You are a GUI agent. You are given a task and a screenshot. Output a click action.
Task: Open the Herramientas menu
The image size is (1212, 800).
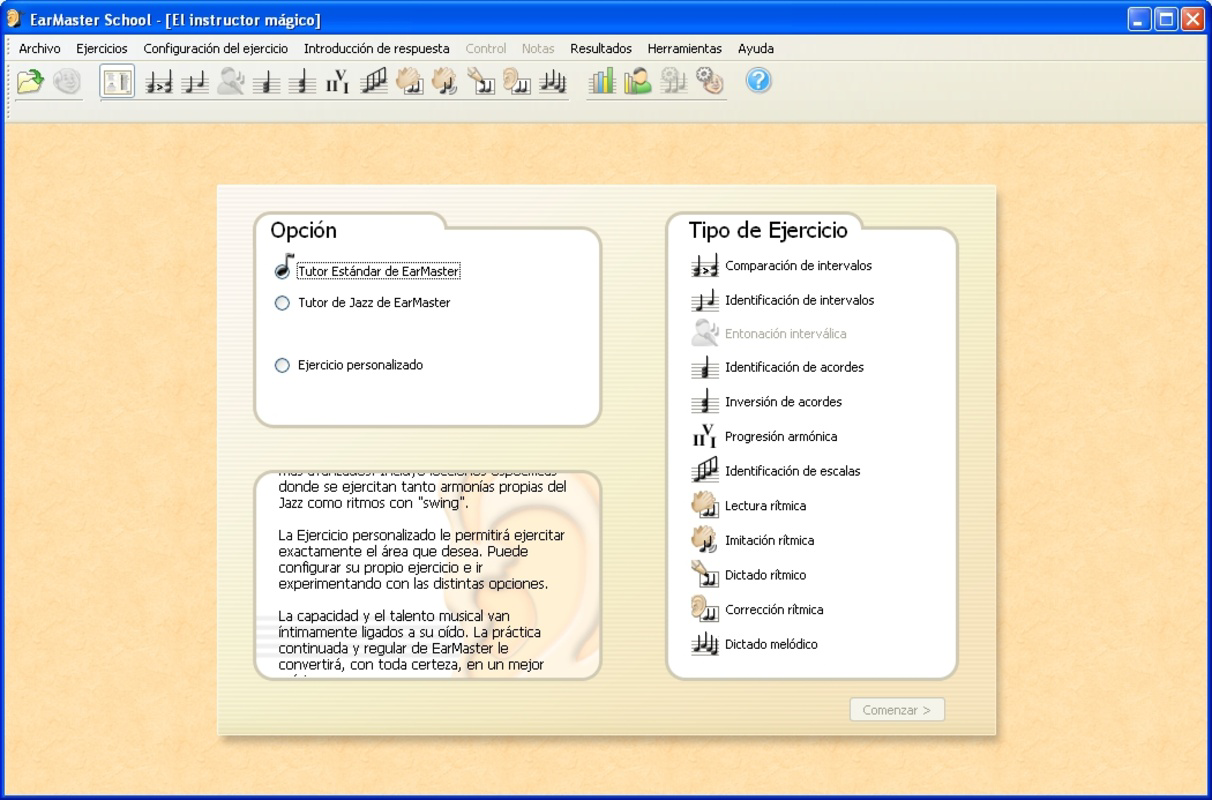point(684,48)
